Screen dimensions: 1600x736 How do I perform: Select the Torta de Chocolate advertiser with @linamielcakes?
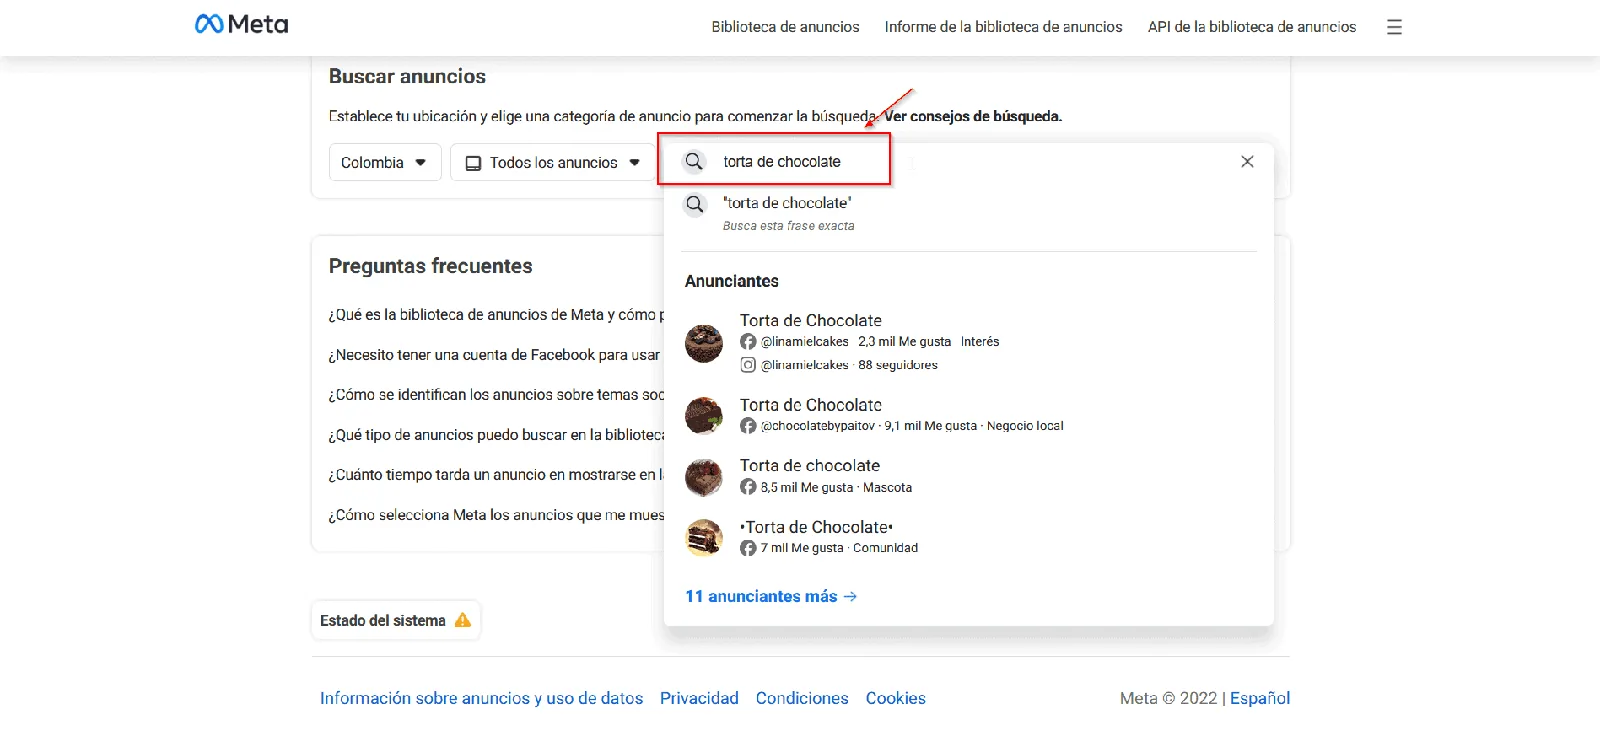968,343
